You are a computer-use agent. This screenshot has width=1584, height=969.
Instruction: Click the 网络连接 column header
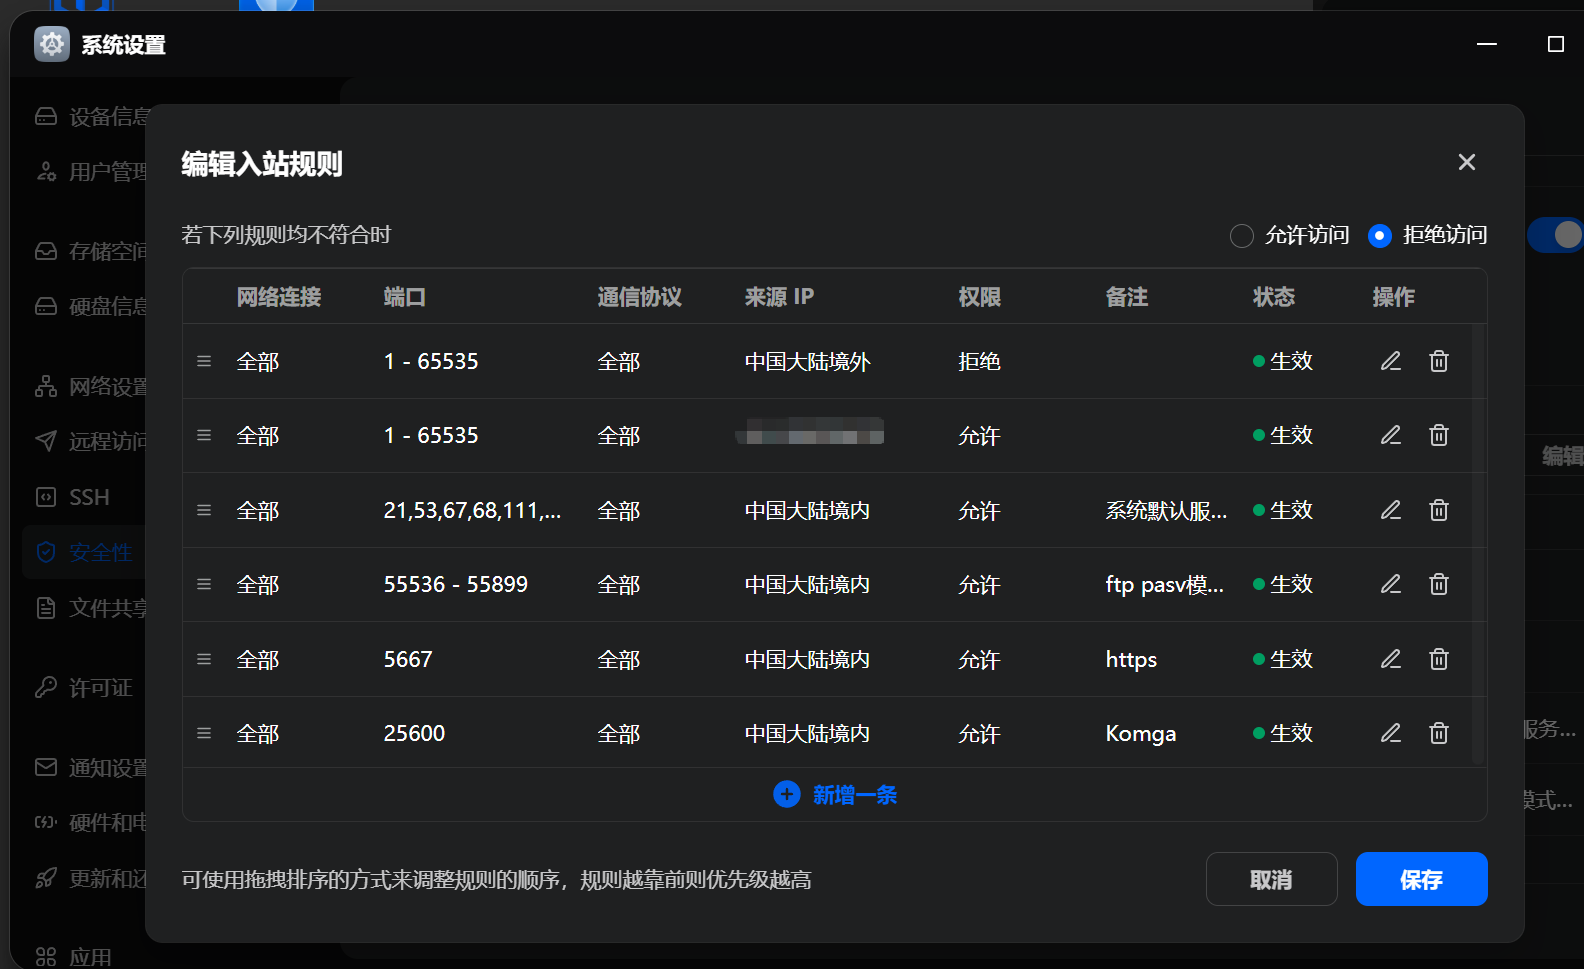pos(279,297)
